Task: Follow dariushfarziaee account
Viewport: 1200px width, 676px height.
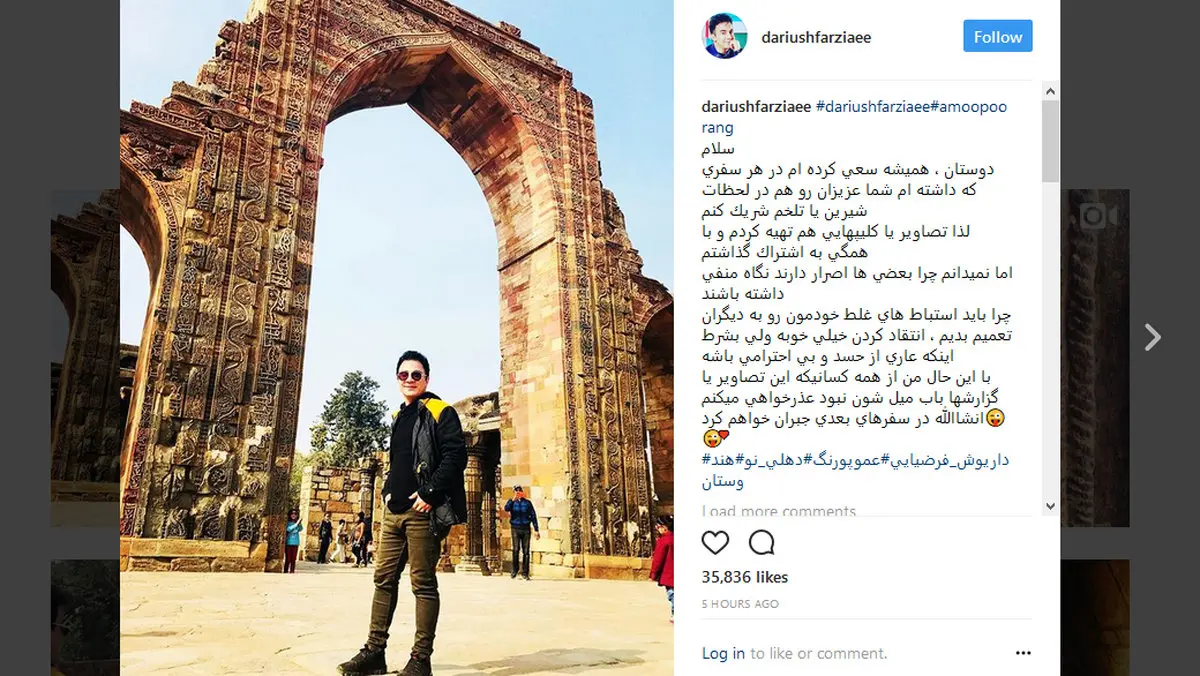Action: click(x=998, y=36)
